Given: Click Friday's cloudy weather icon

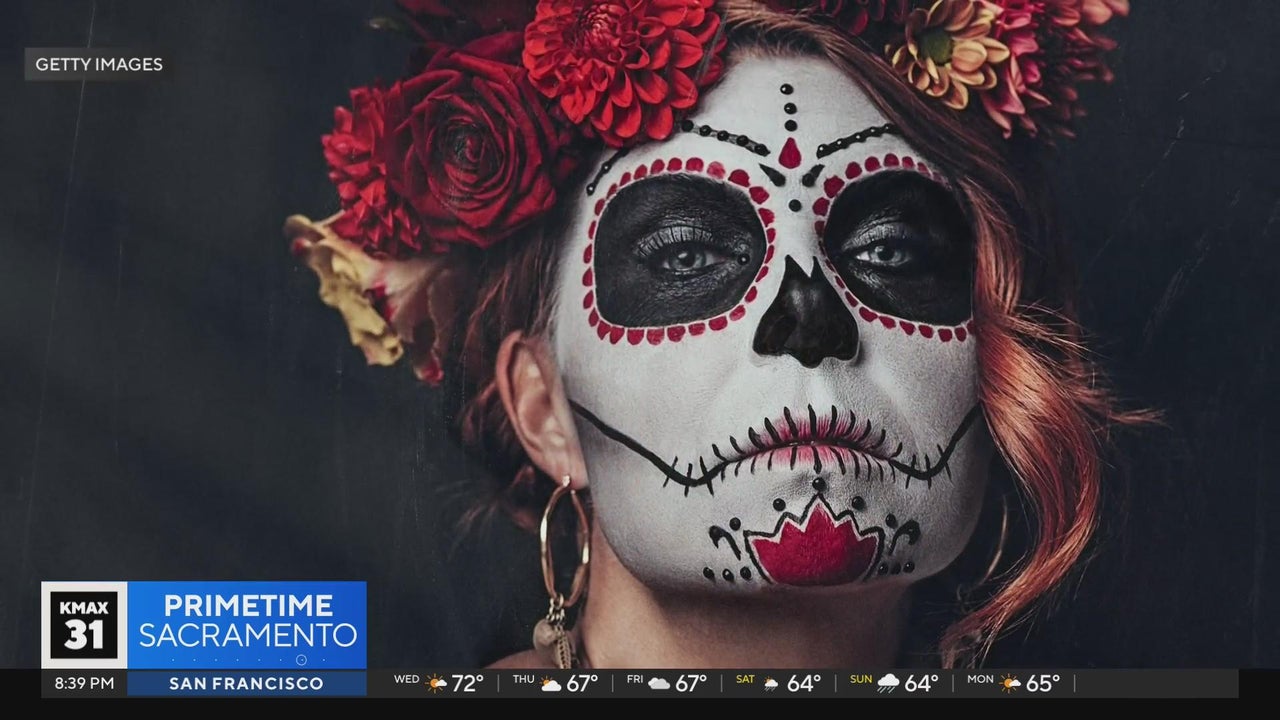Looking at the screenshot, I should coord(659,684).
